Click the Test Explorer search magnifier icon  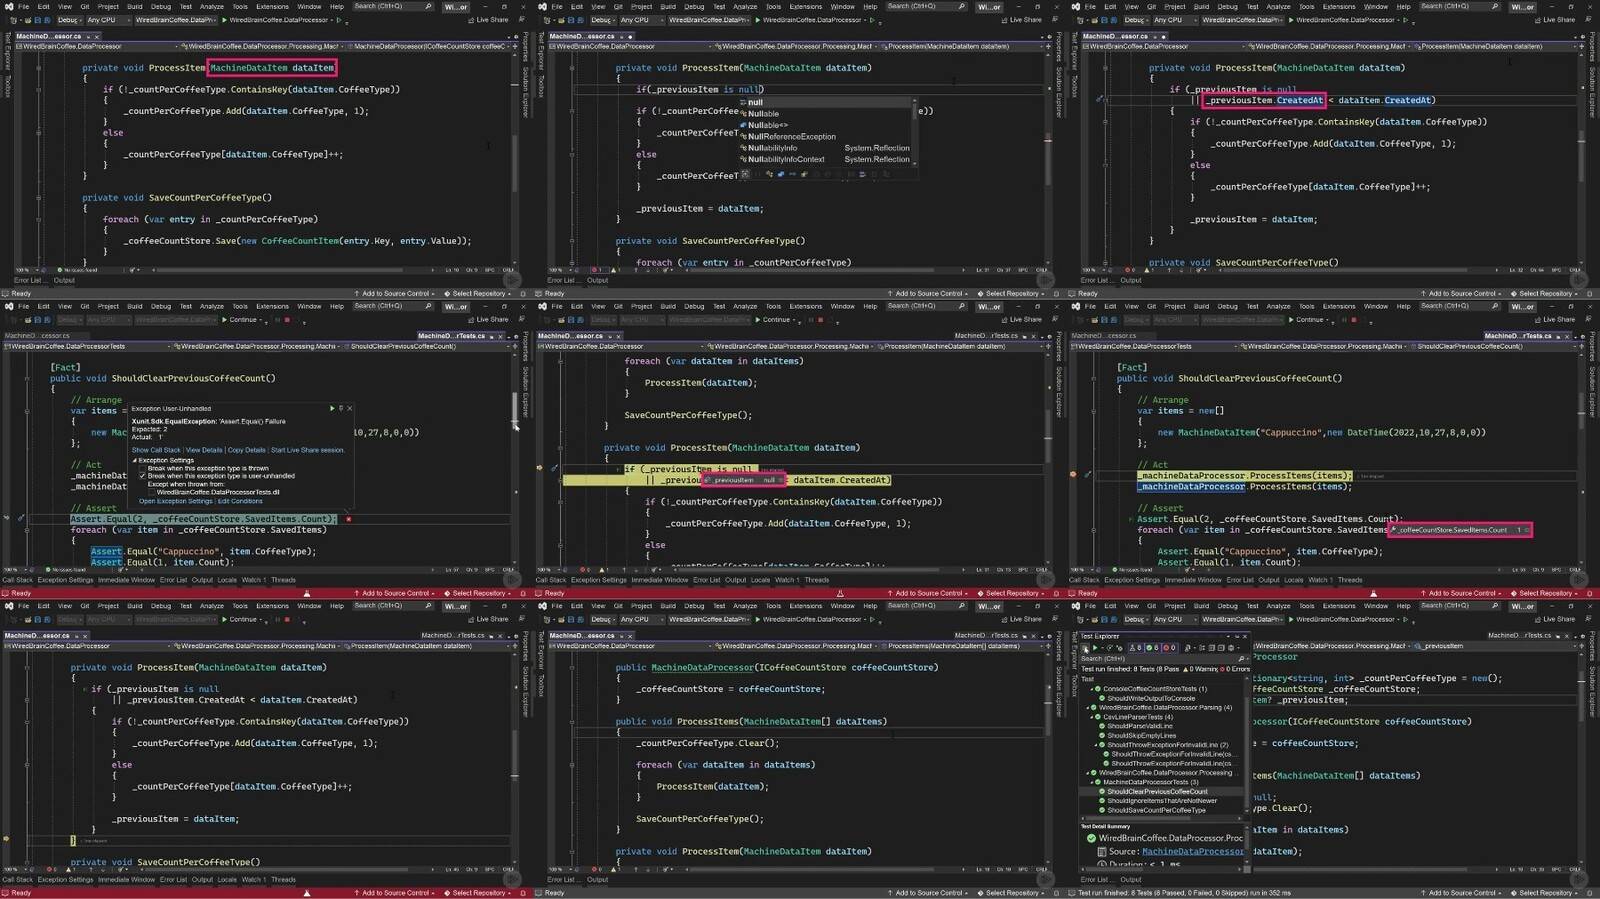click(x=1241, y=659)
